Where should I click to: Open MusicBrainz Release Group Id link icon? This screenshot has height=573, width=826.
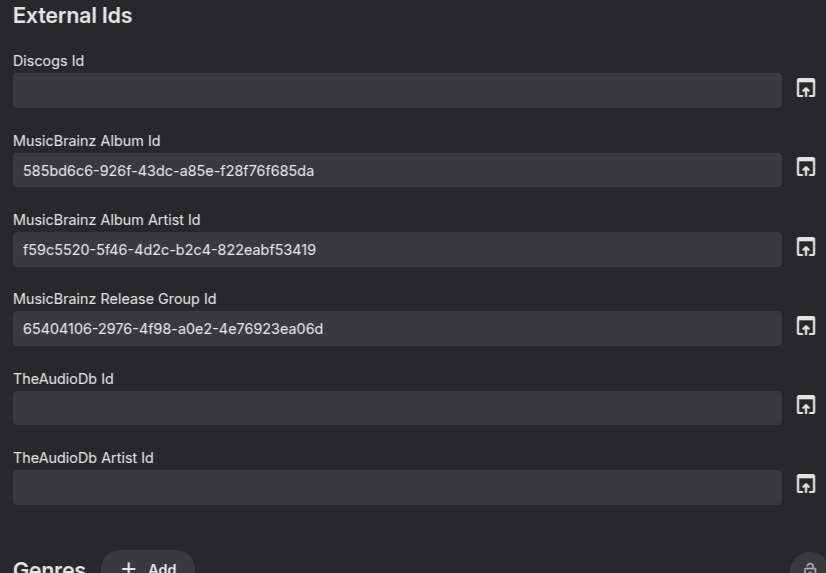pos(805,326)
